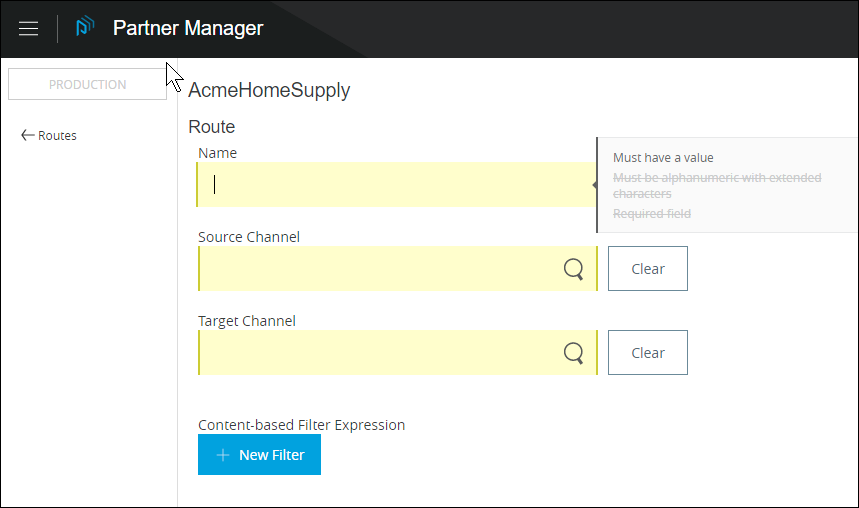This screenshot has height=508, width=859.
Task: Select the PRODUCTION environment button
Action: 87,85
